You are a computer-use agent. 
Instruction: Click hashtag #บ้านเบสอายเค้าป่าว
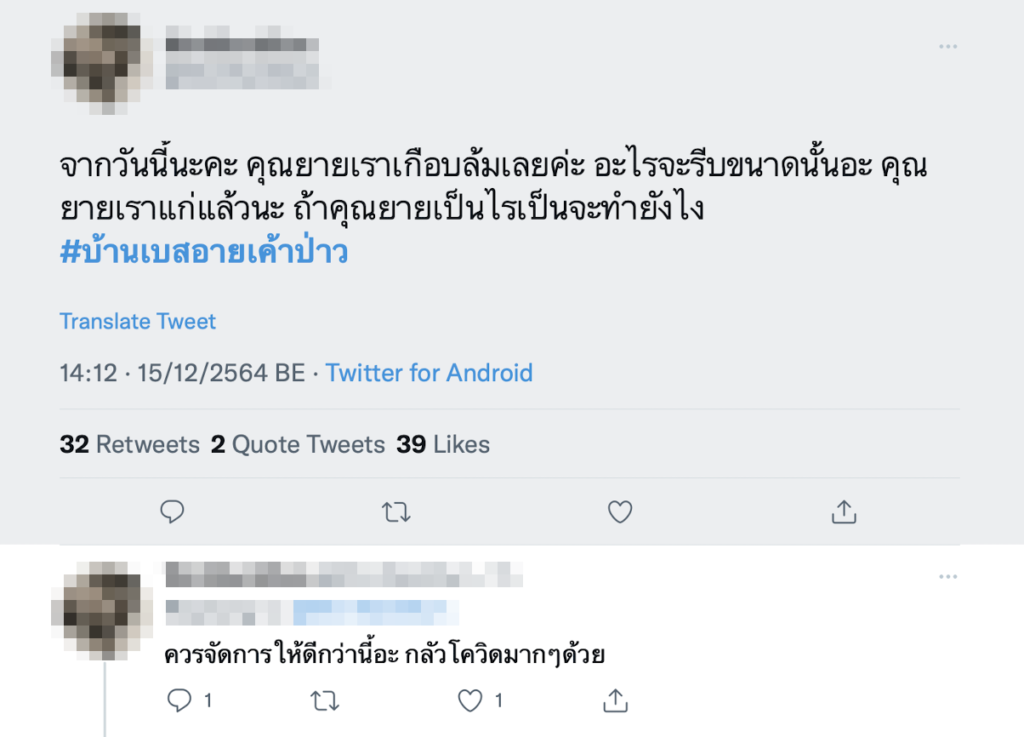(x=204, y=252)
